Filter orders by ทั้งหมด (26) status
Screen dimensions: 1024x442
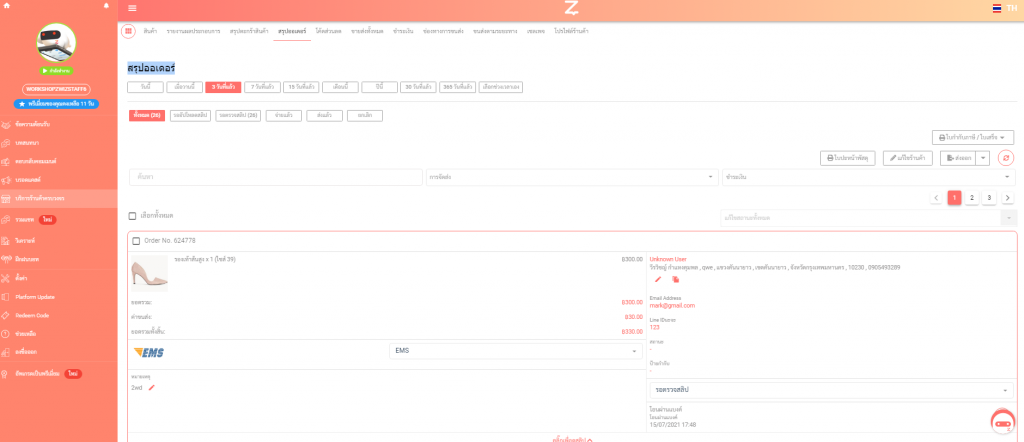click(147, 116)
